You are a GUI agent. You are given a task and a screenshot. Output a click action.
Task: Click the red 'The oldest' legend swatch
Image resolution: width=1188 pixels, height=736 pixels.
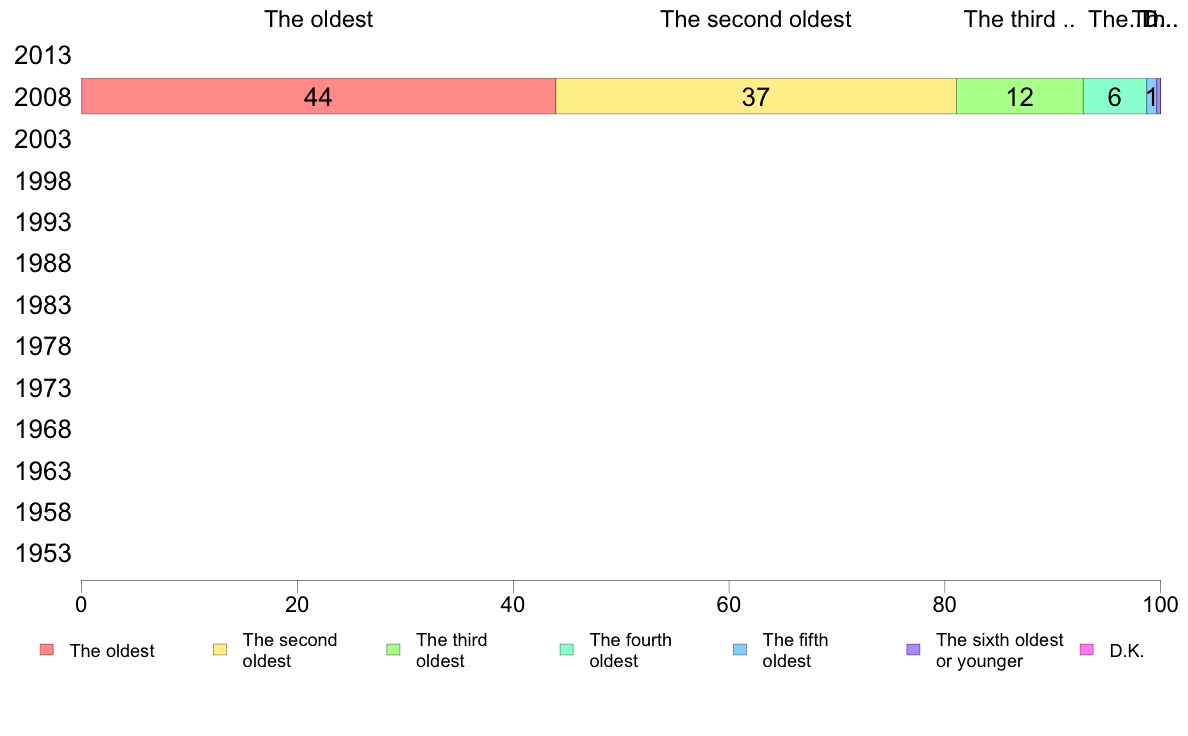pyautogui.click(x=47, y=650)
